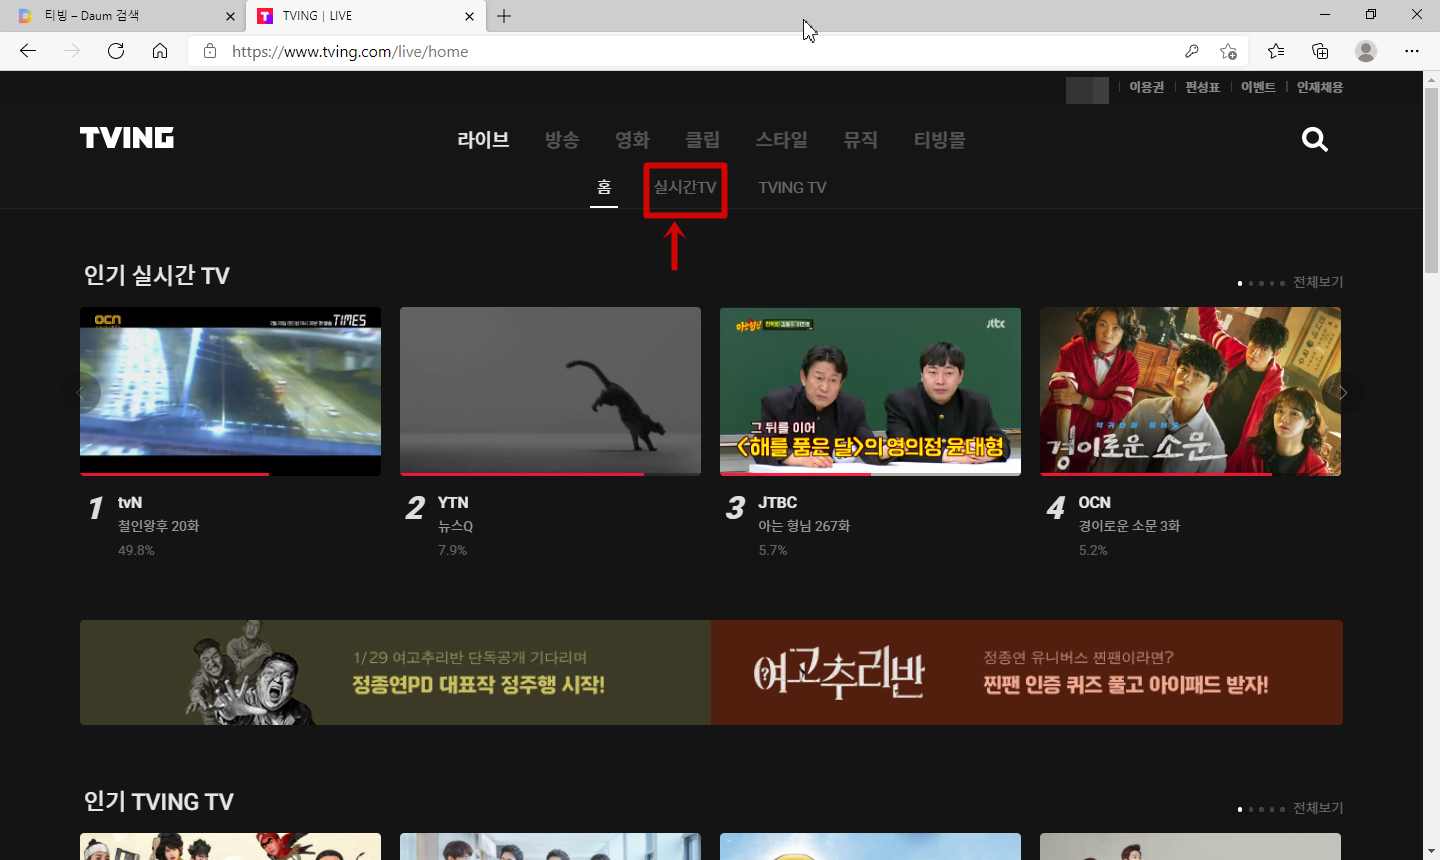Click 전체보기 for 인기 실시간 TV
1440x860 pixels.
[x=1318, y=283]
